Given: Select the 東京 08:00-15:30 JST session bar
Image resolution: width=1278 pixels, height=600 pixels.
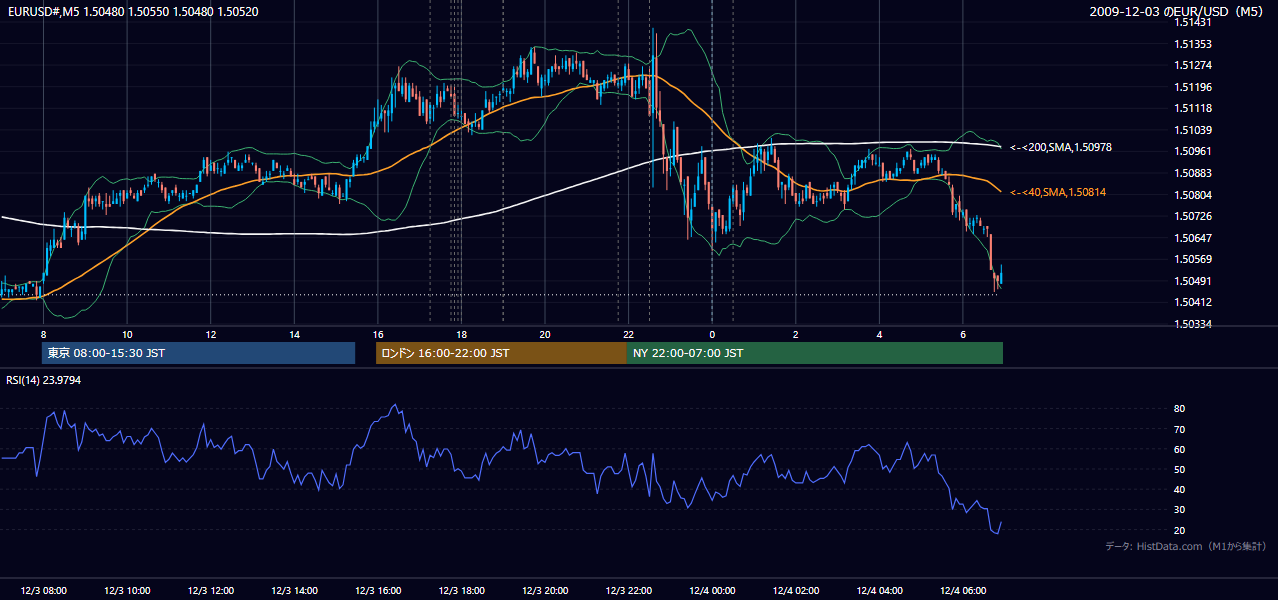Looking at the screenshot, I should 198,353.
